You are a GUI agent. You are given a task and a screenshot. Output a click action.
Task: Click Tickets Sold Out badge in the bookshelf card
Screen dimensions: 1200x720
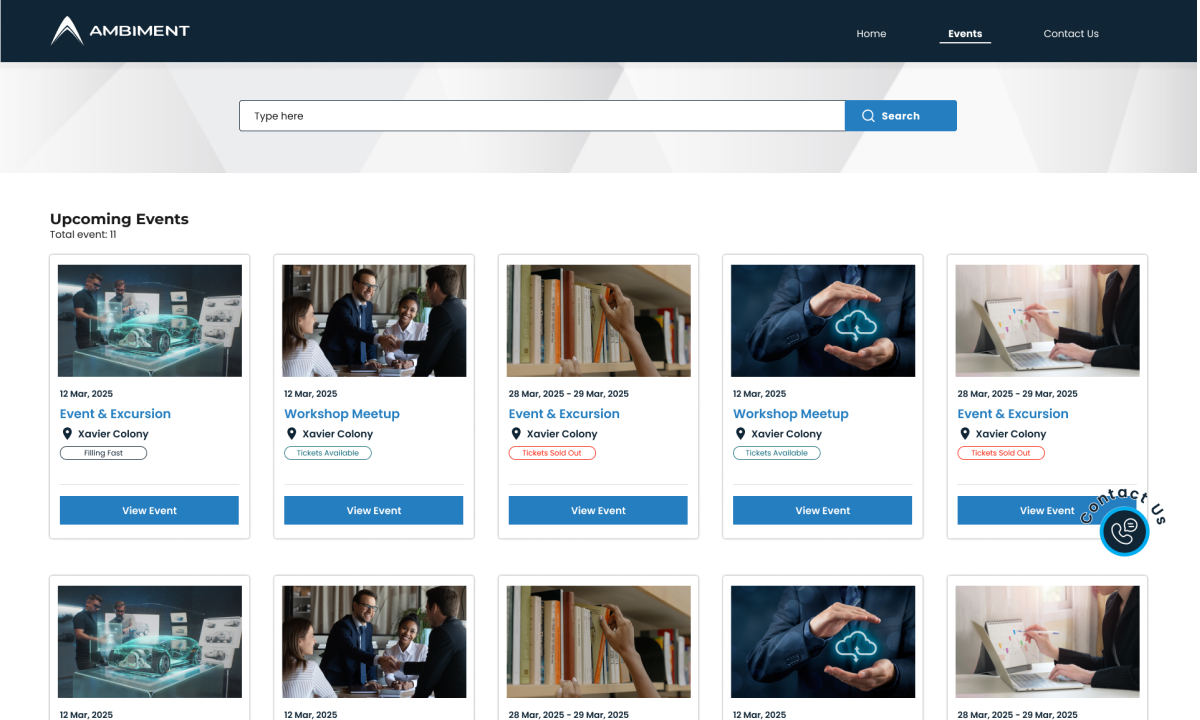point(552,453)
